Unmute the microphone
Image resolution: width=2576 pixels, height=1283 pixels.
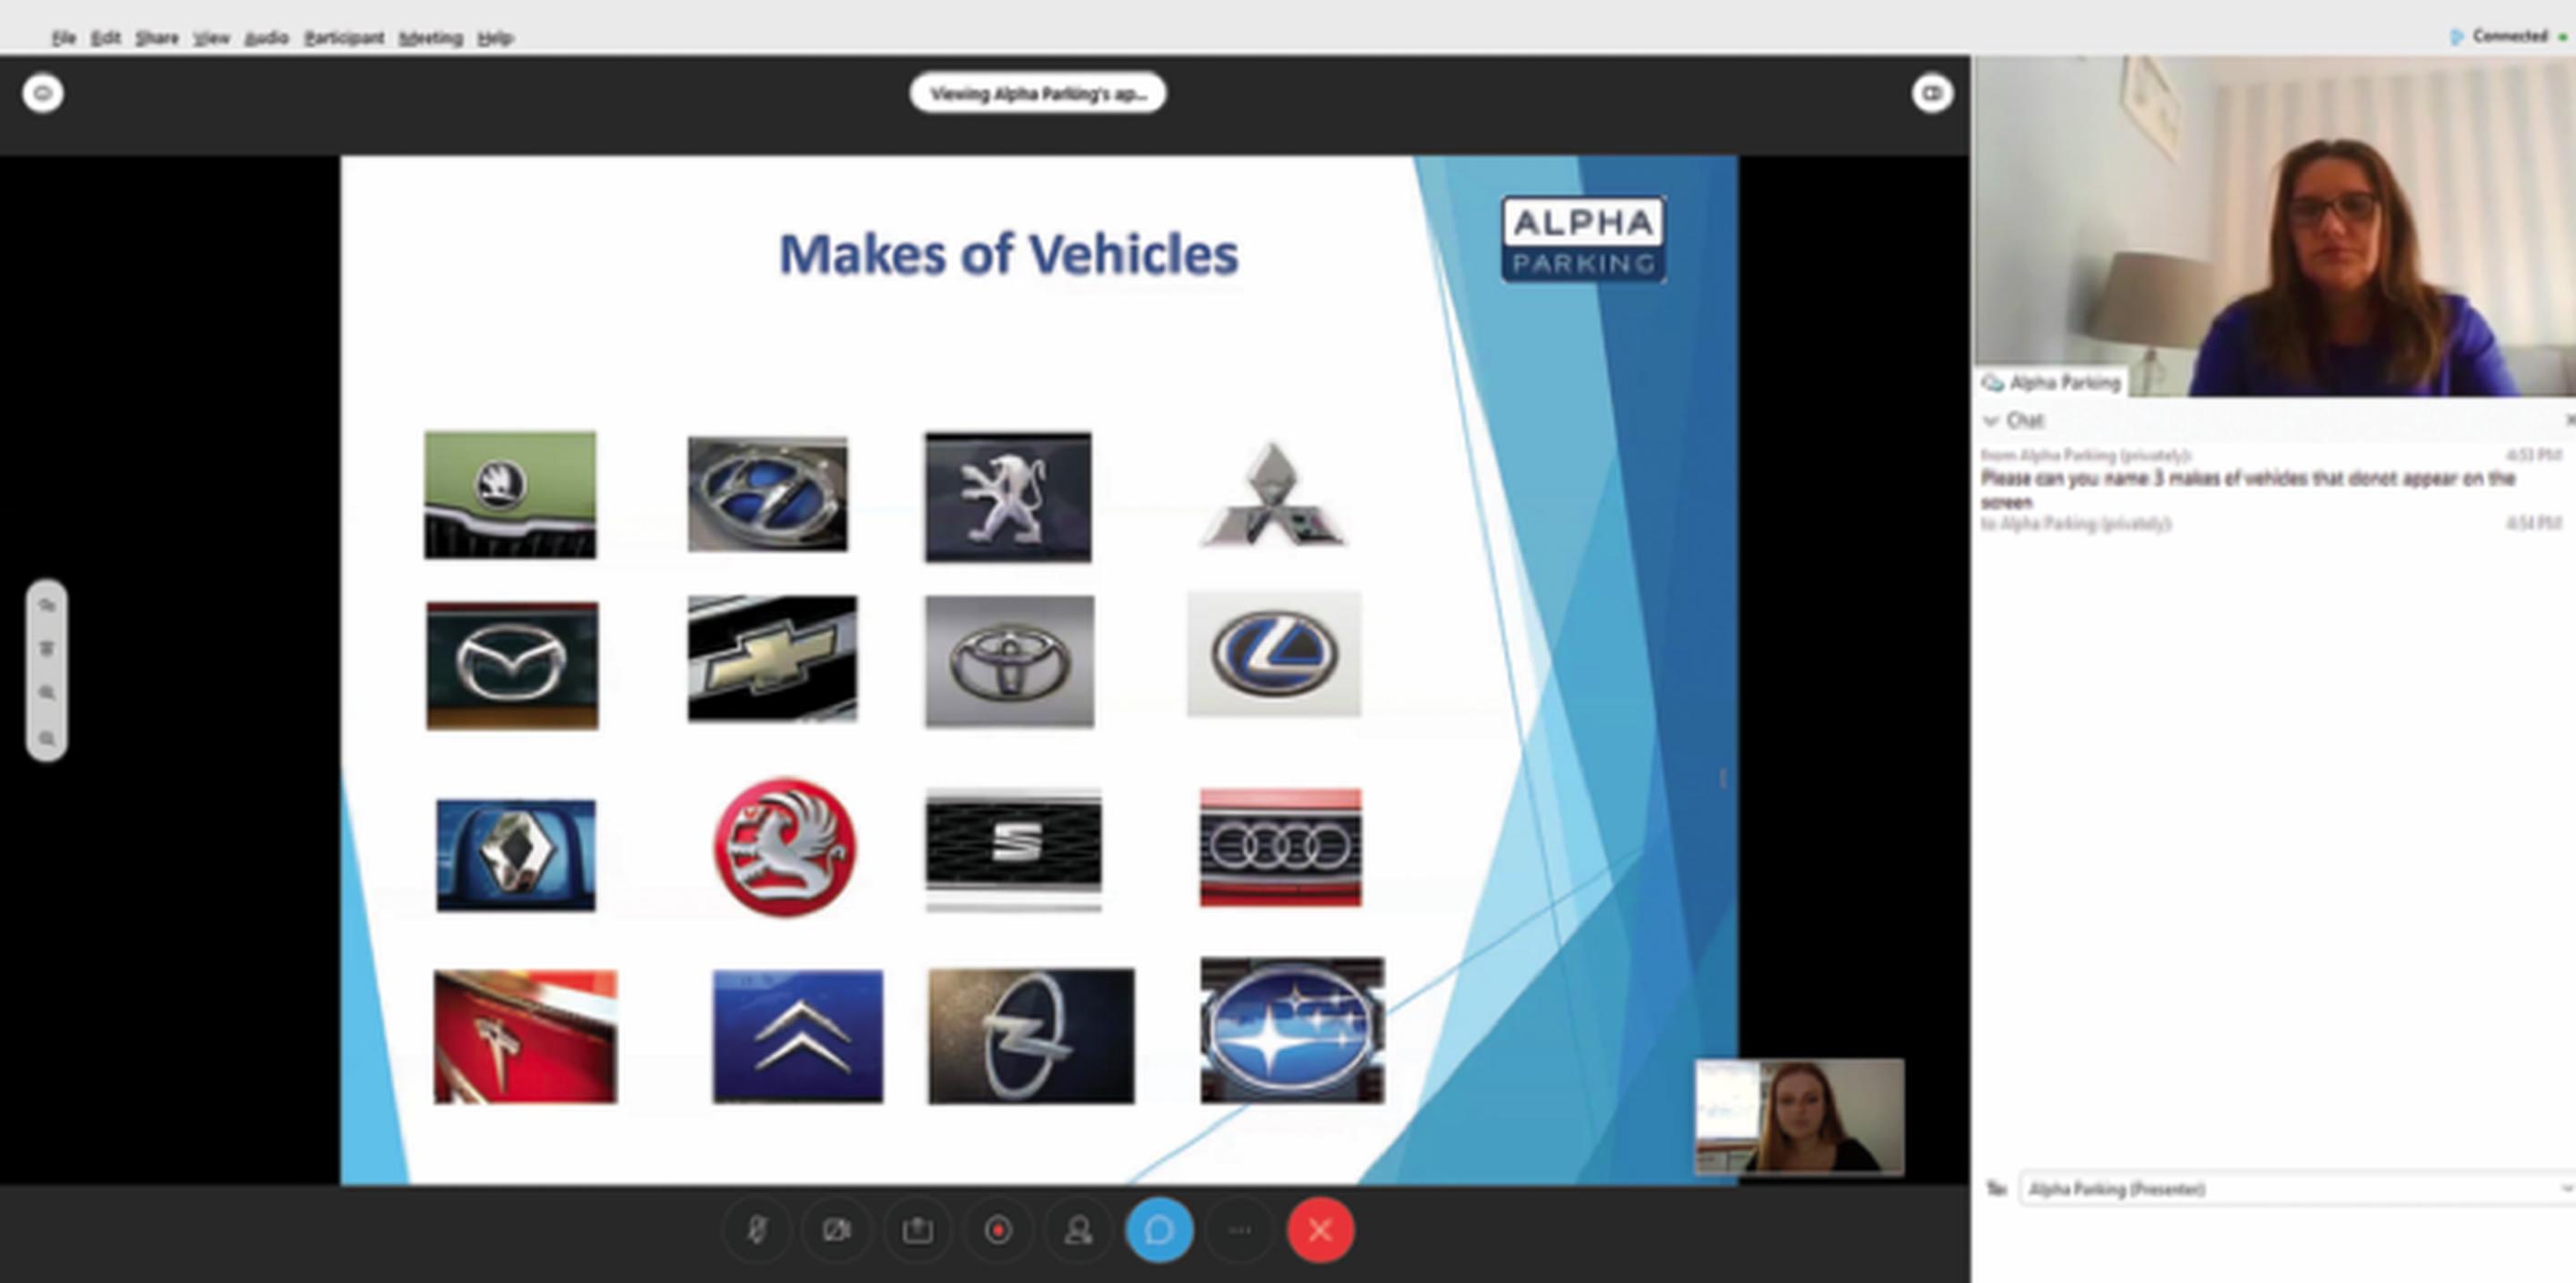coord(757,1230)
